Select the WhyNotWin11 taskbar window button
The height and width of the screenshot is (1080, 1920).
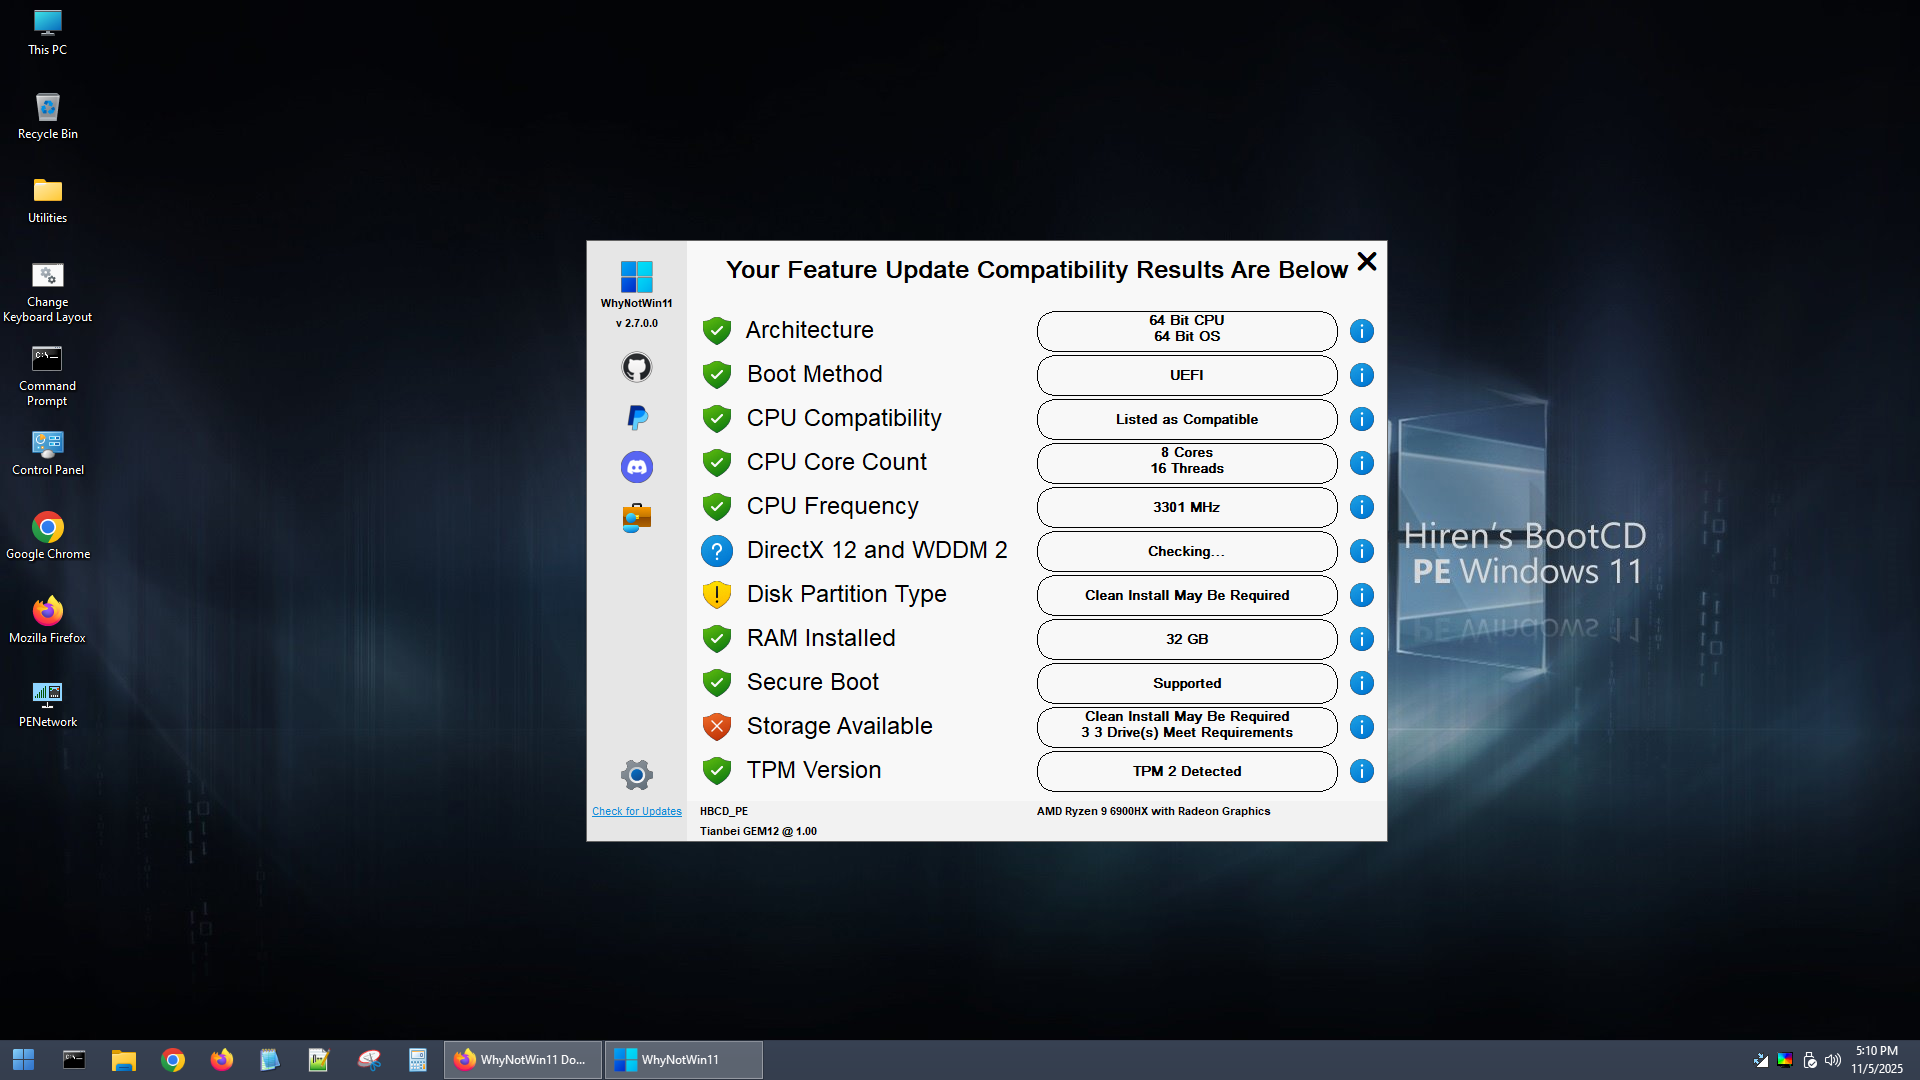[683, 1060]
